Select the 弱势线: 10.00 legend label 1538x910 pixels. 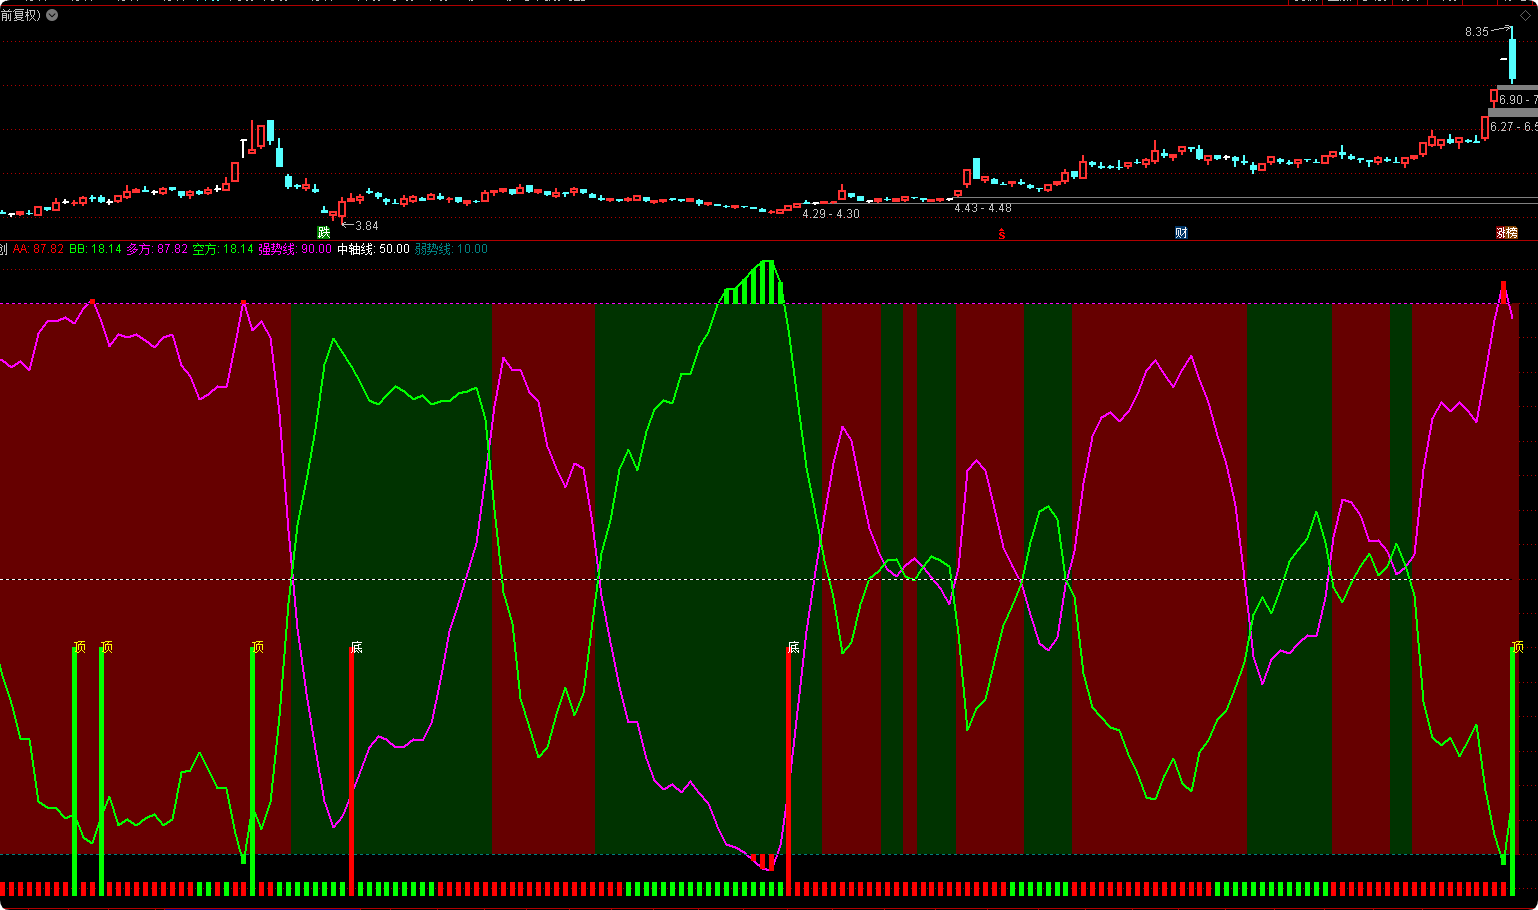tap(451, 249)
